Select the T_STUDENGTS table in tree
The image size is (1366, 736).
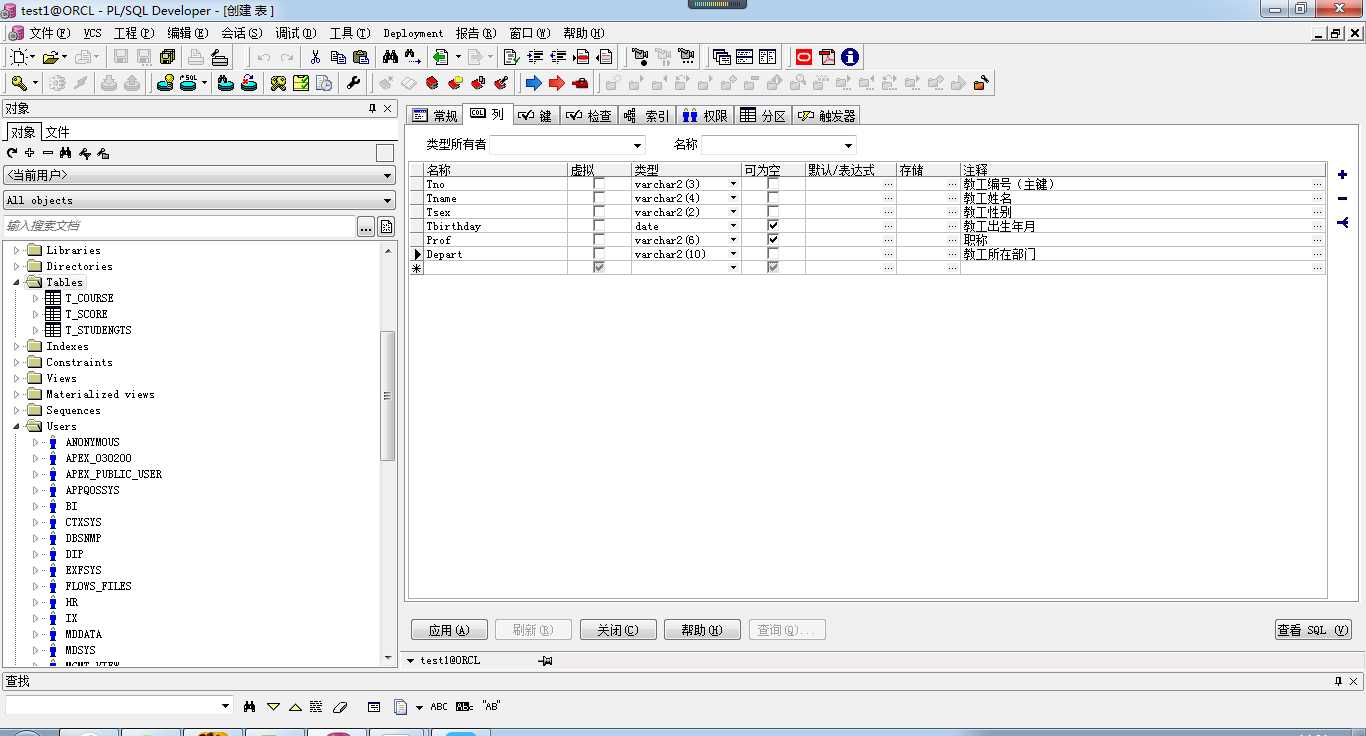(98, 330)
